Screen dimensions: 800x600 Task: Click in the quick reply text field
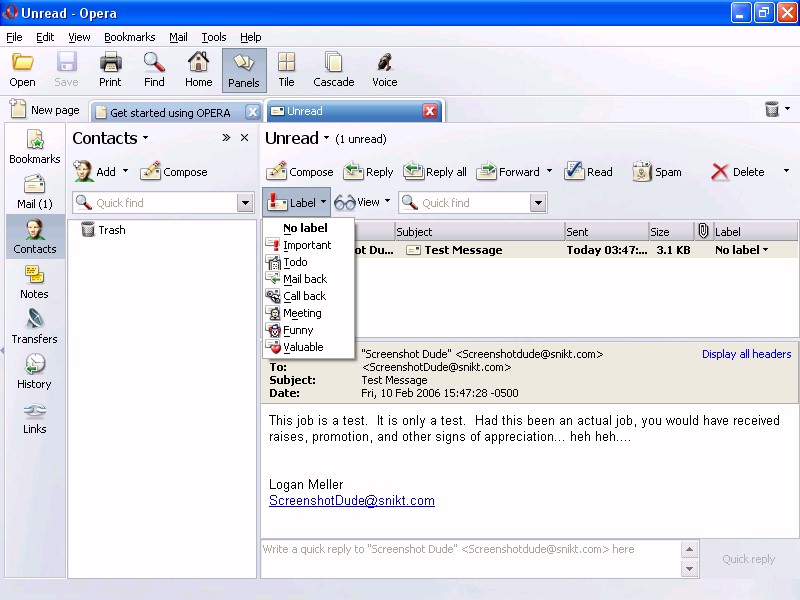click(470, 558)
